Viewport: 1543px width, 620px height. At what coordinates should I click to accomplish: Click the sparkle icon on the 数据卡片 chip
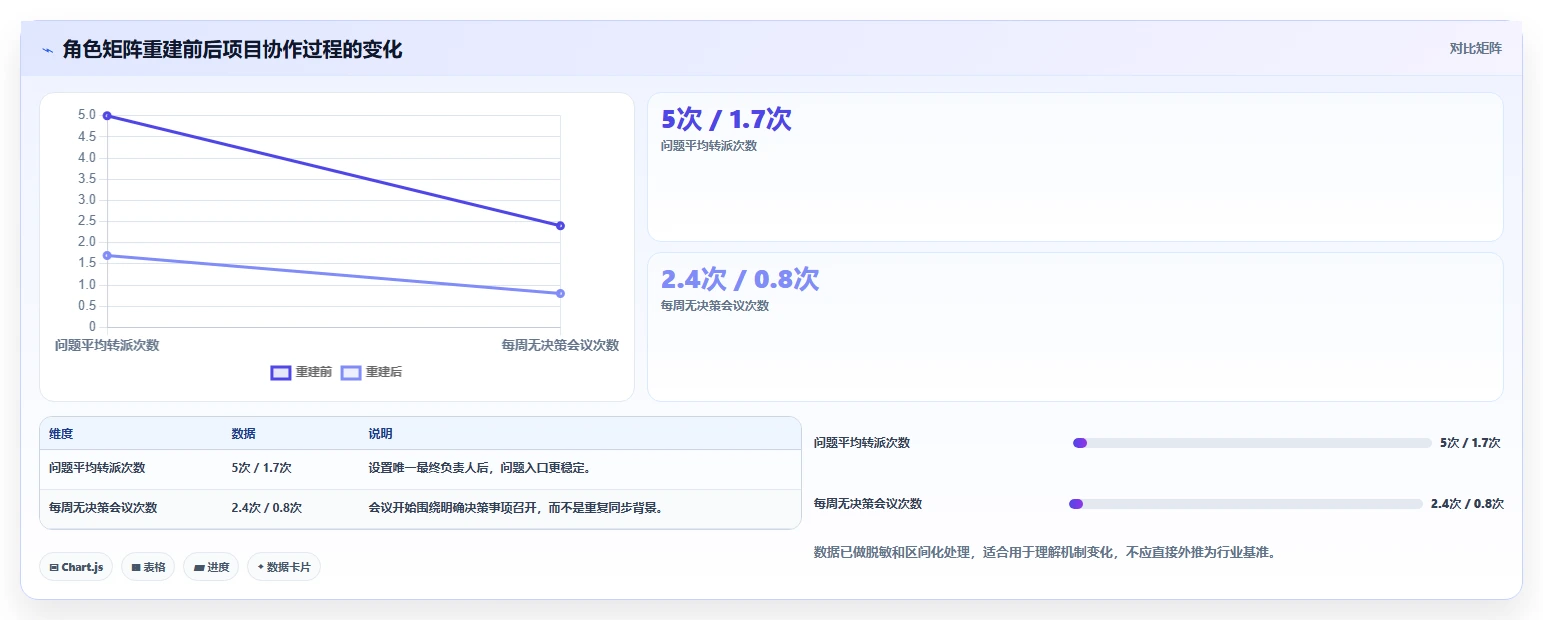261,567
